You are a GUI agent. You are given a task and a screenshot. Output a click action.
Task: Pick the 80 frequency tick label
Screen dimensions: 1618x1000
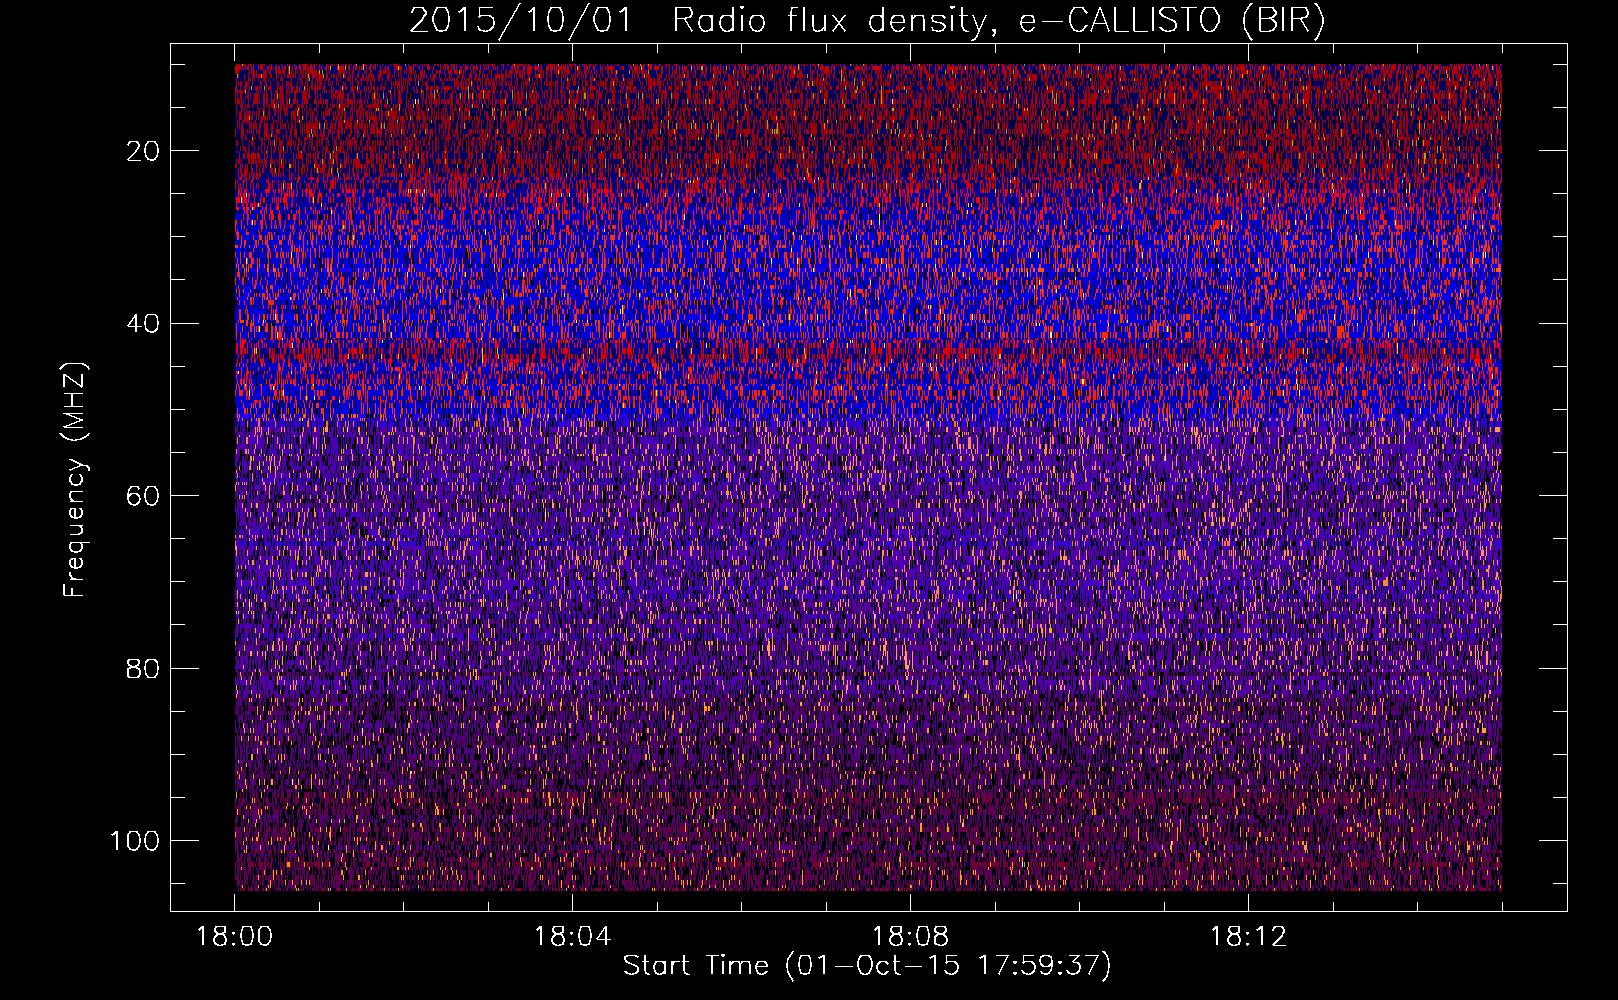click(x=144, y=668)
